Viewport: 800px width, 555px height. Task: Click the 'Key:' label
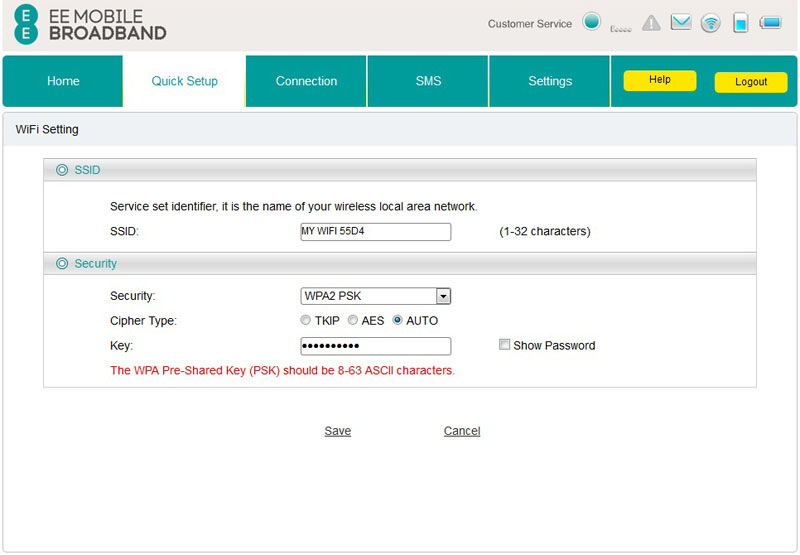(x=121, y=346)
